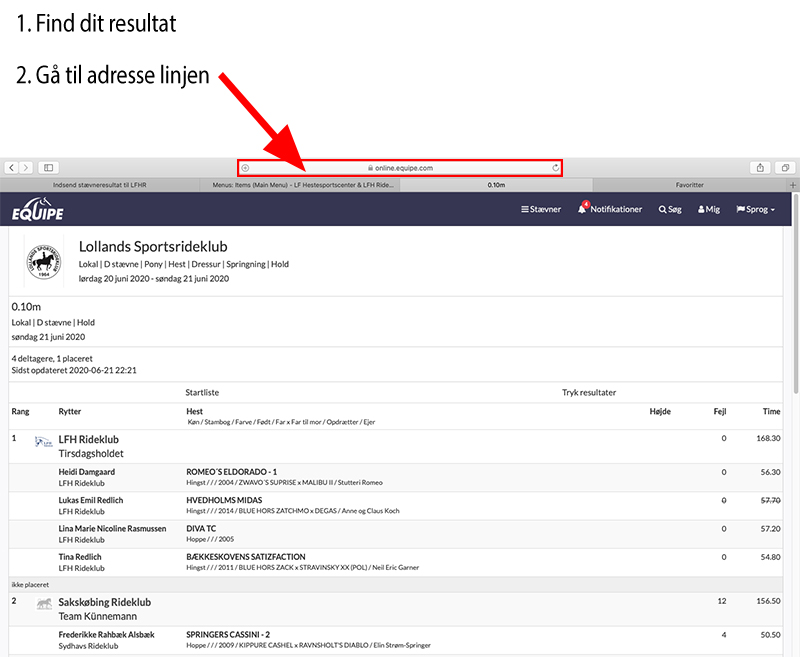800x657 pixels.
Task: Click the Time column header
Action: coord(771,411)
